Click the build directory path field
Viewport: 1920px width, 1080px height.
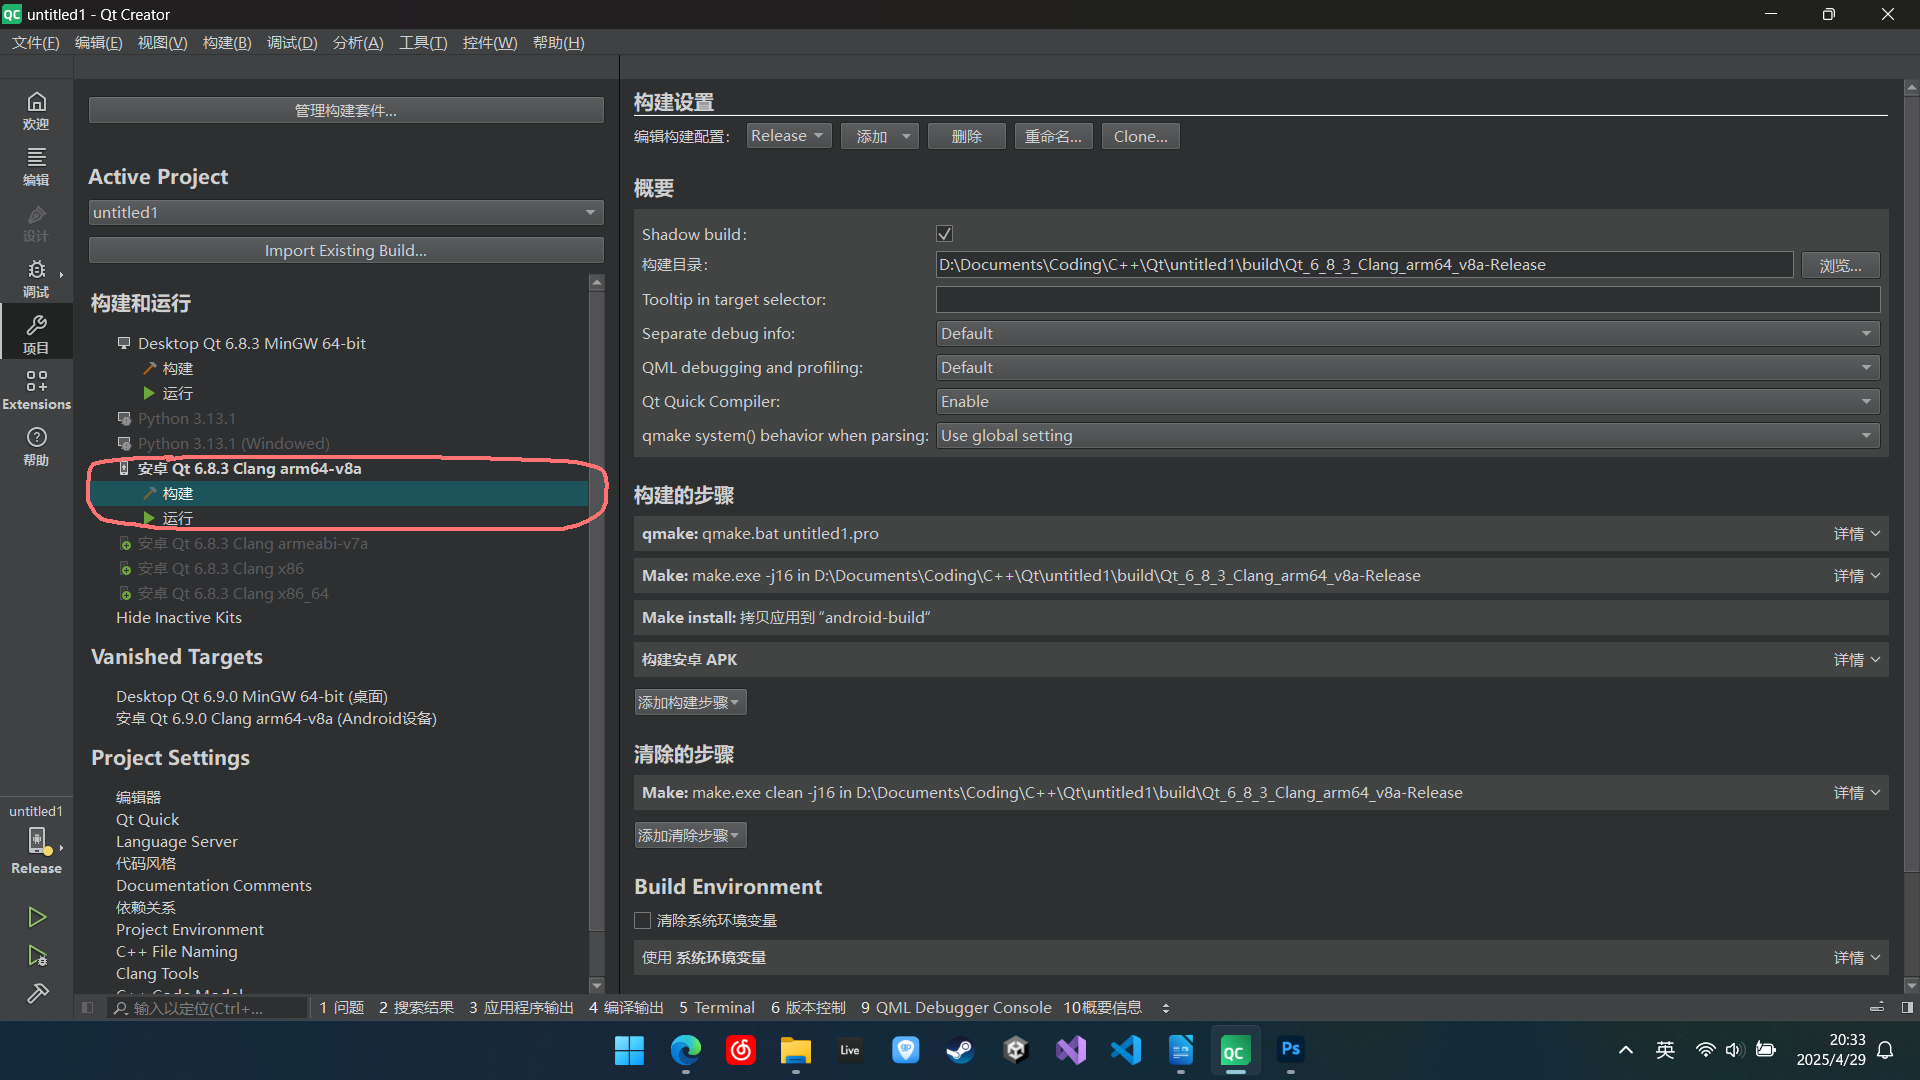click(1364, 265)
